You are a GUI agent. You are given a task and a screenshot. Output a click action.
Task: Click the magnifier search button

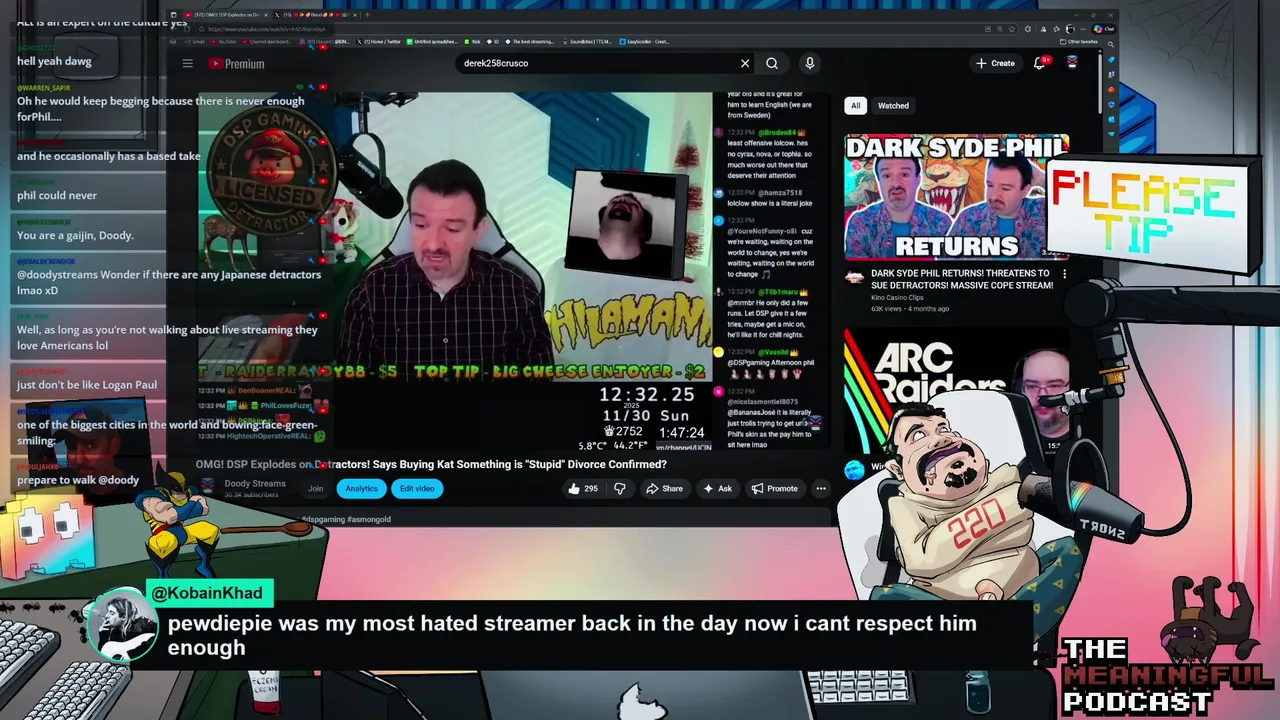pos(772,63)
